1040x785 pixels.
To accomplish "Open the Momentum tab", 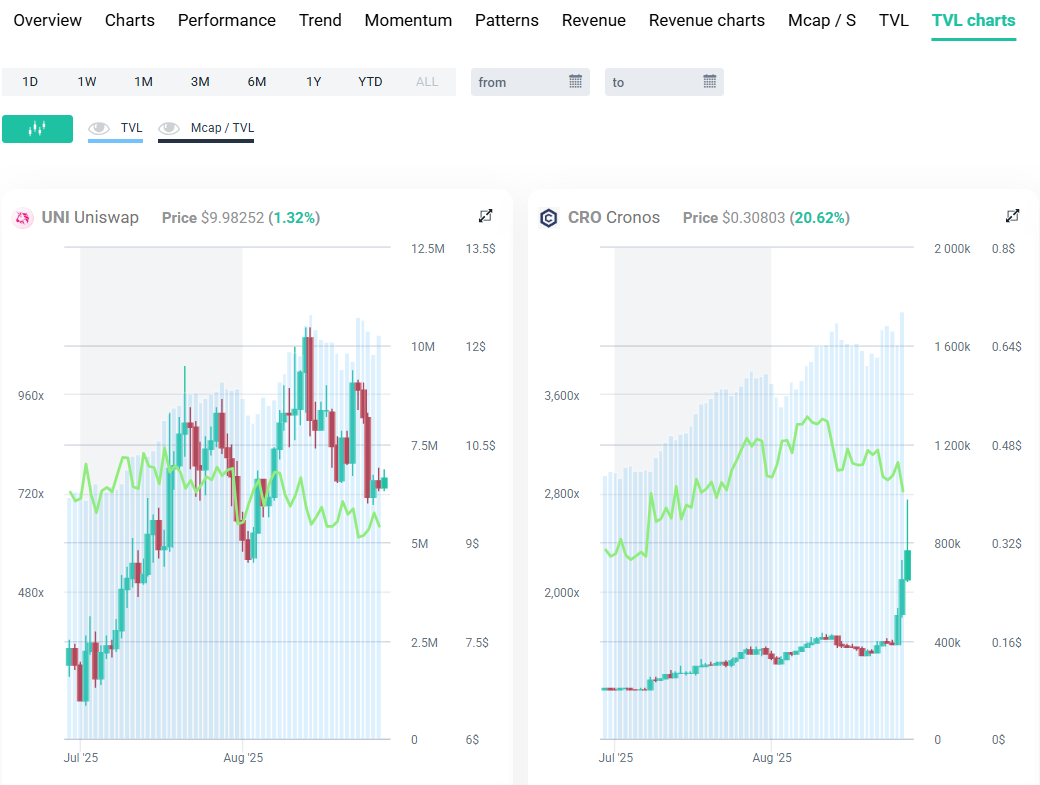I will (x=408, y=20).
